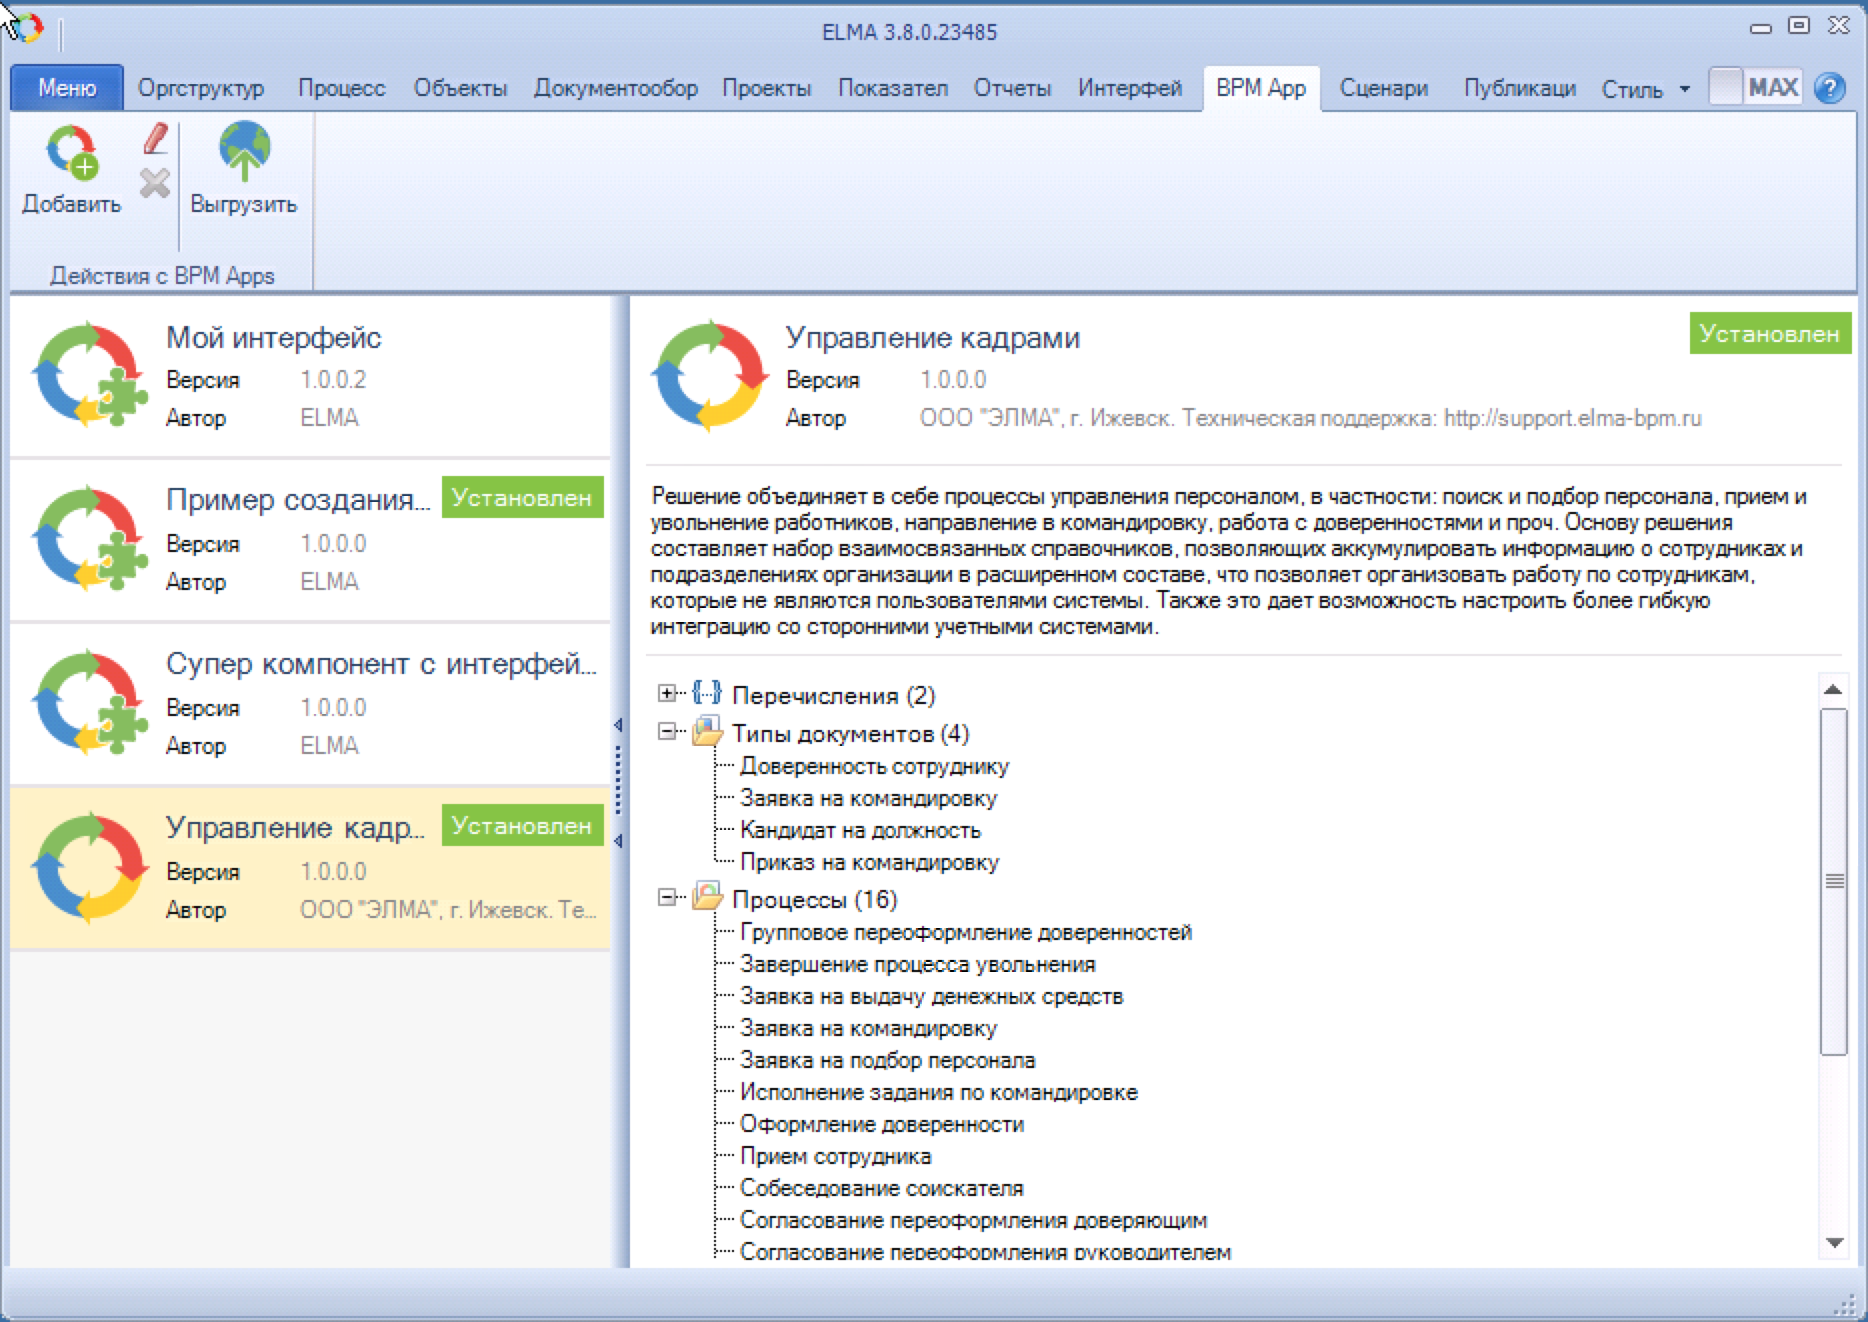Click the Типы документов (4) label
Viewport: 1868px width, 1322px height.
(850, 733)
